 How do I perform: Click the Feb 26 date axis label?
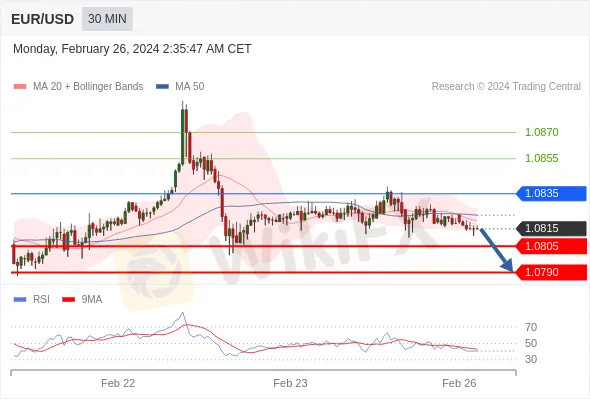(x=459, y=383)
